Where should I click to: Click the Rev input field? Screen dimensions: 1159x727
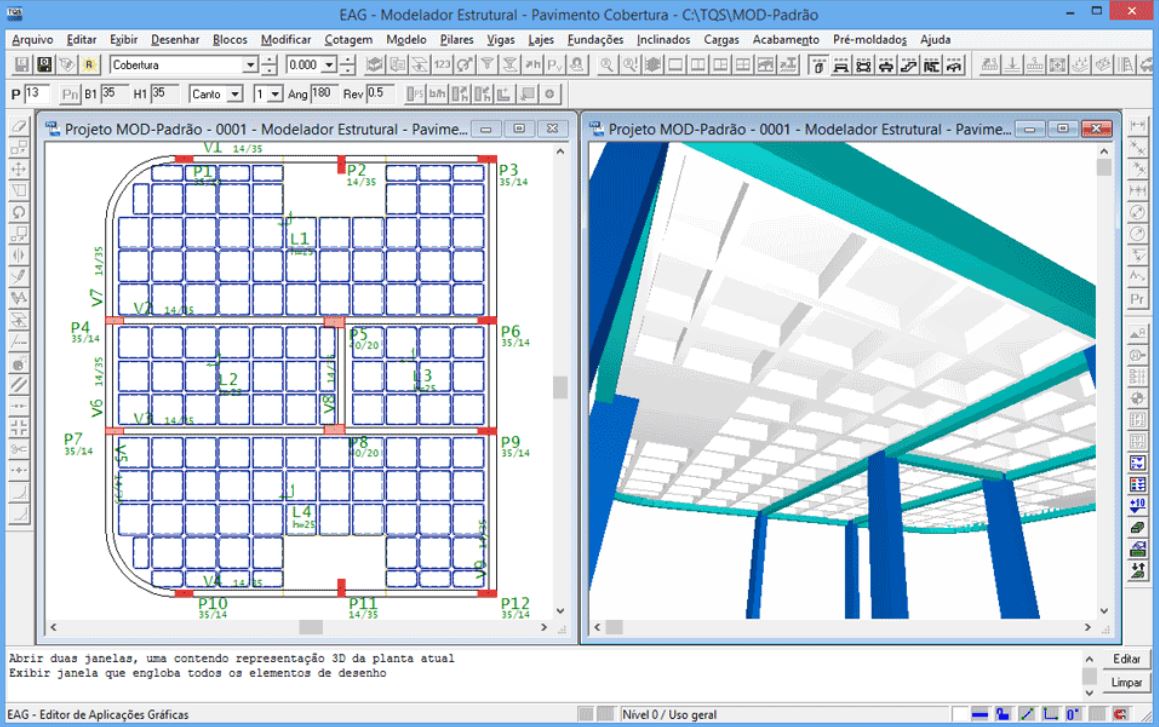(x=375, y=93)
